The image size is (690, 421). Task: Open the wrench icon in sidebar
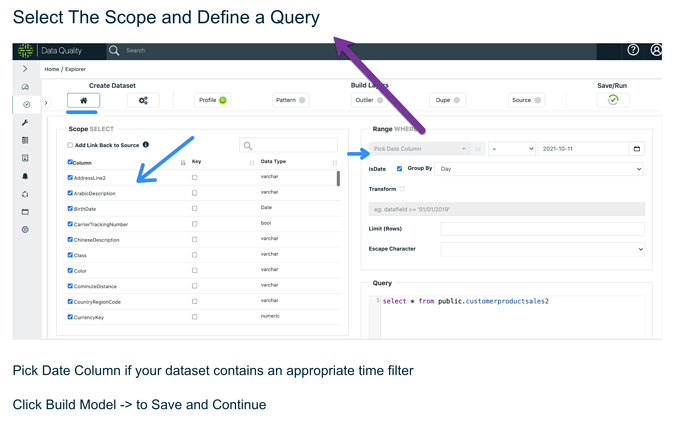point(25,123)
